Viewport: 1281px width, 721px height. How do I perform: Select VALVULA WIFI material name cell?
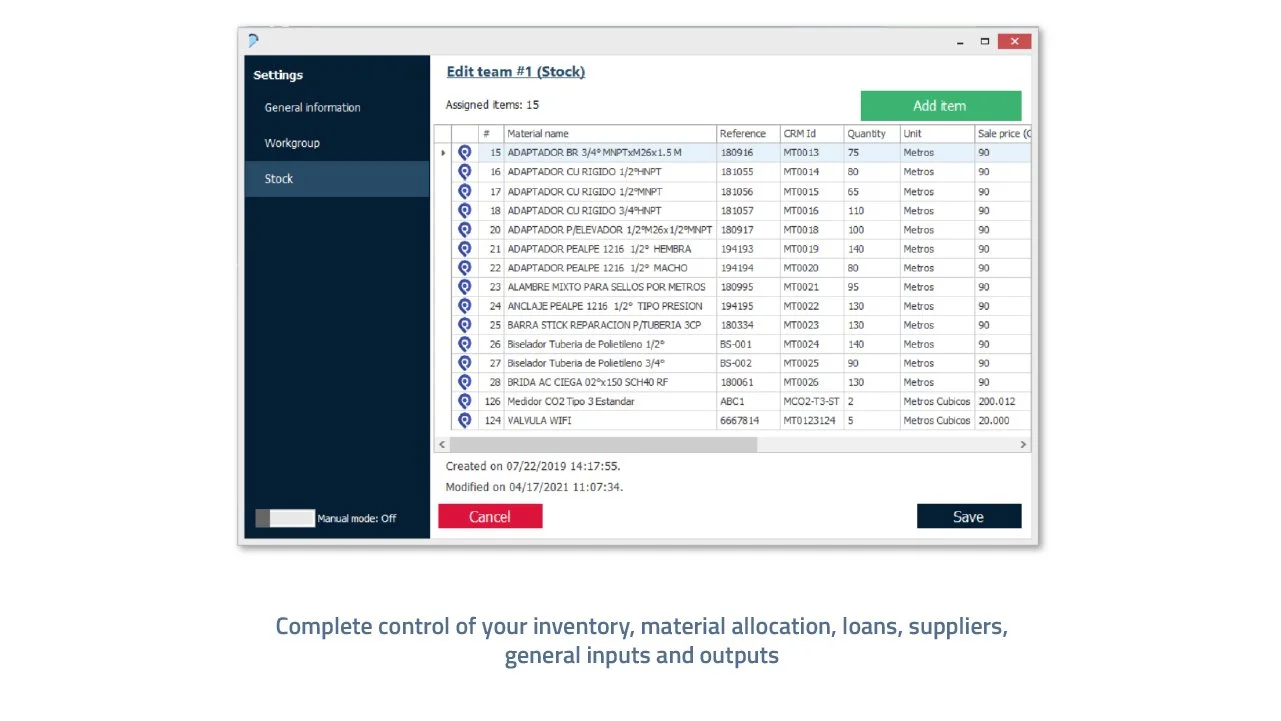610,420
